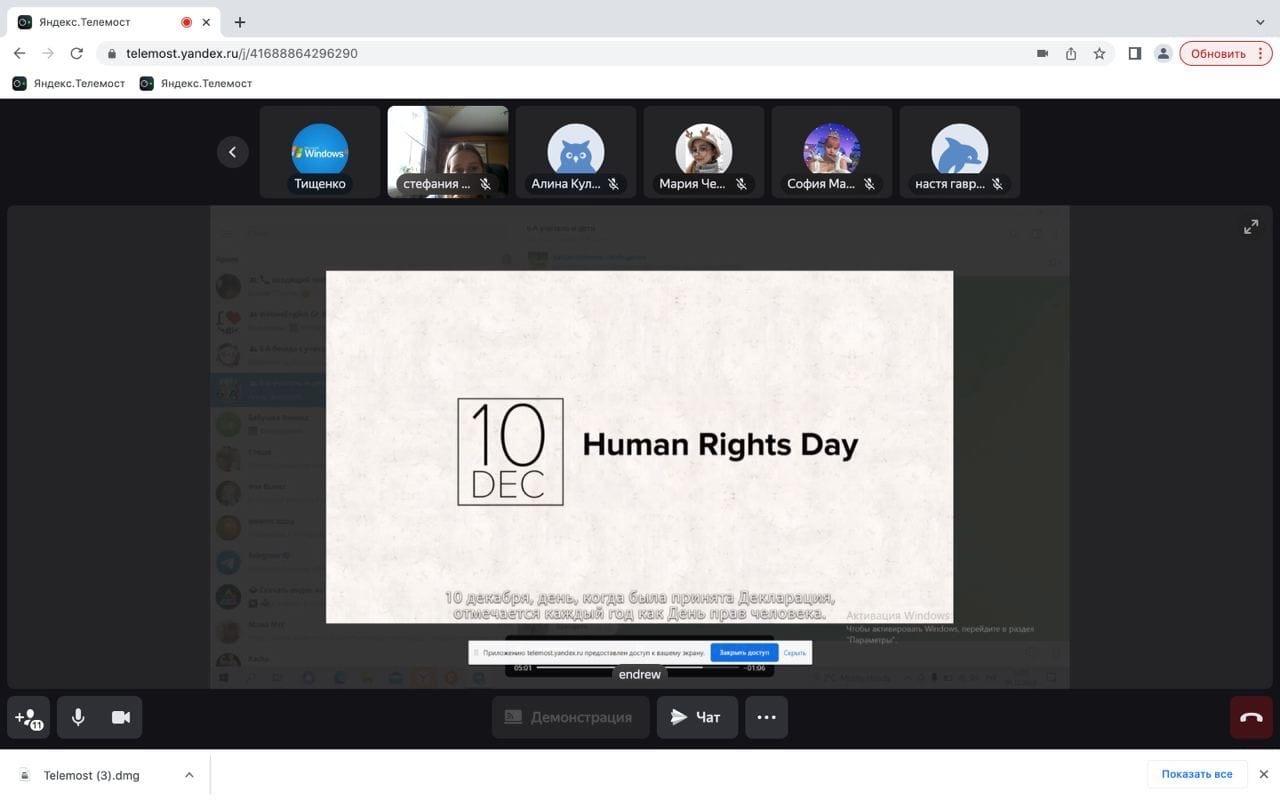Click the red hang up call button
The image size is (1280, 800).
click(x=1251, y=717)
